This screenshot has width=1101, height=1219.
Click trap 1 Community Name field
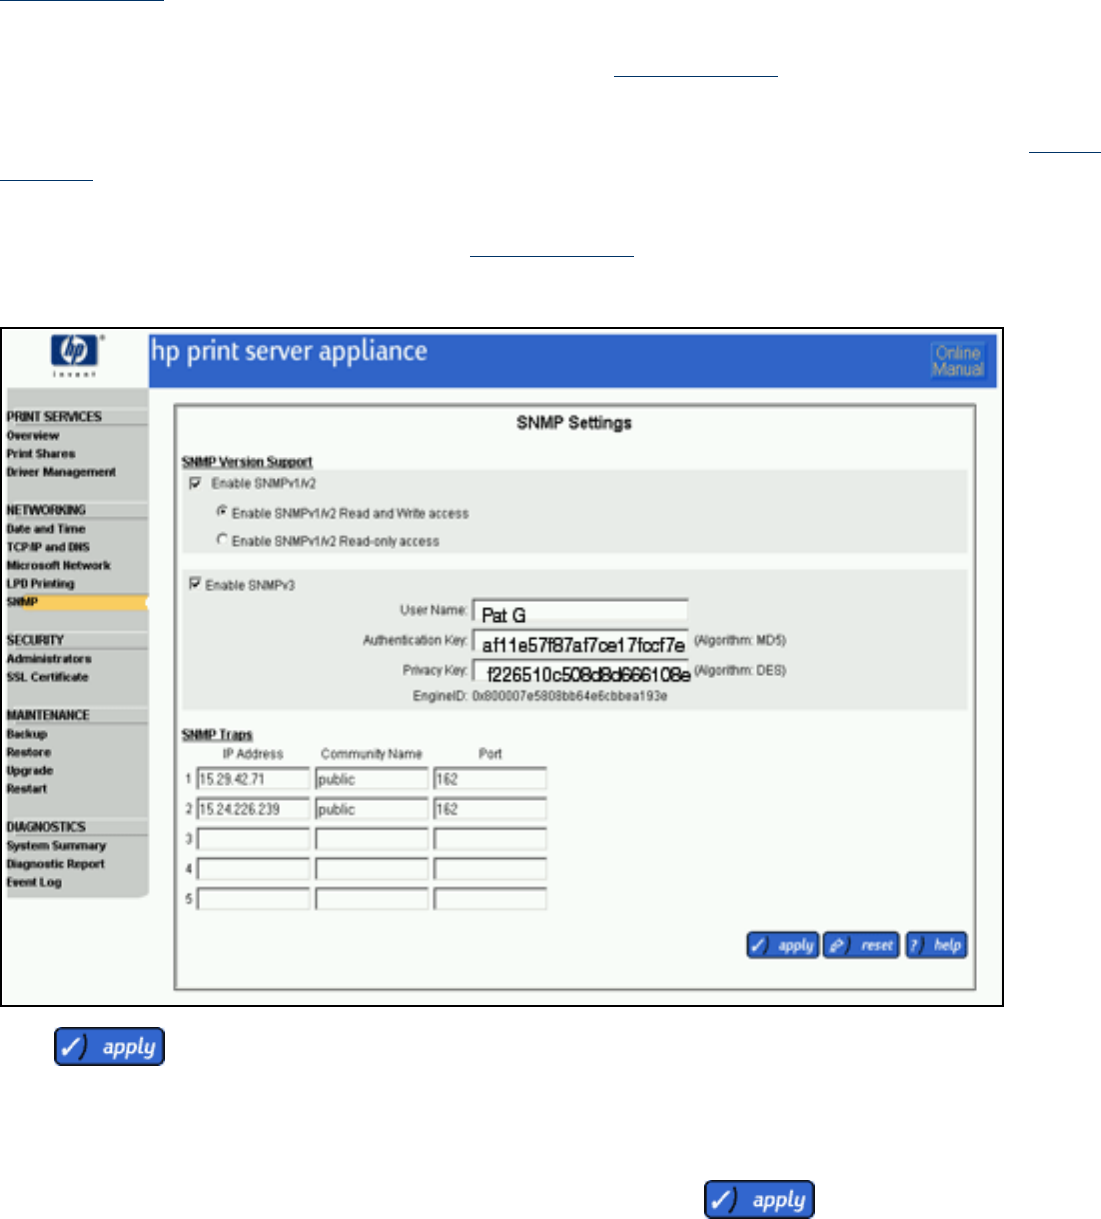point(372,779)
